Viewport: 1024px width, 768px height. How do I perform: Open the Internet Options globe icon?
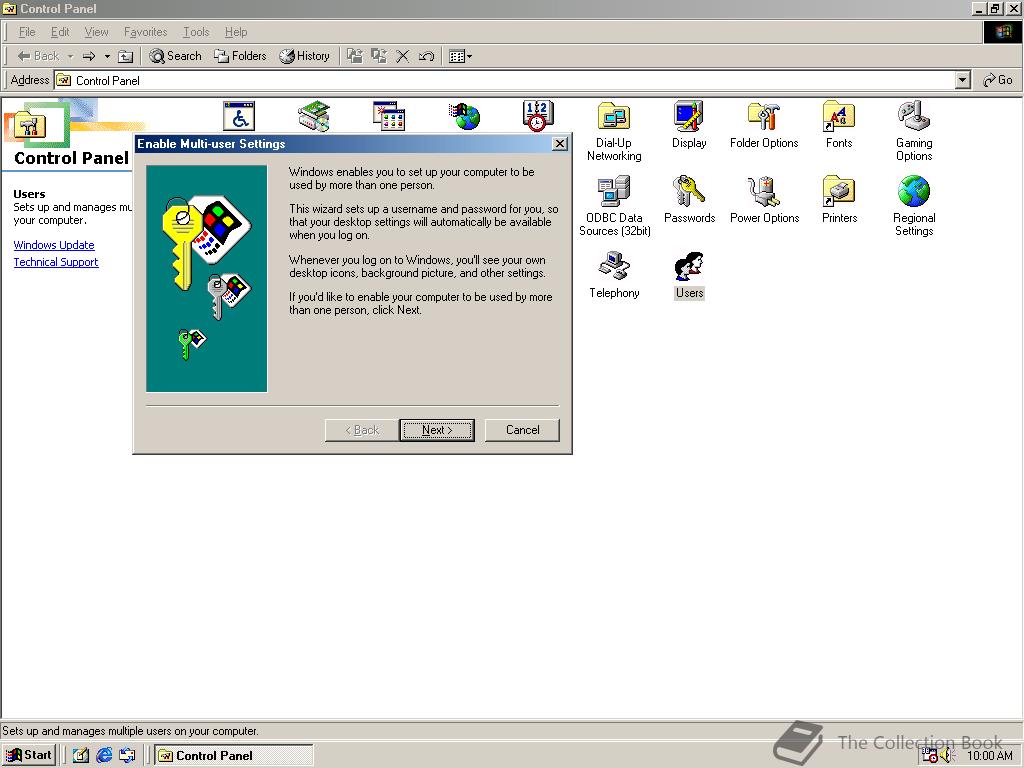click(464, 116)
